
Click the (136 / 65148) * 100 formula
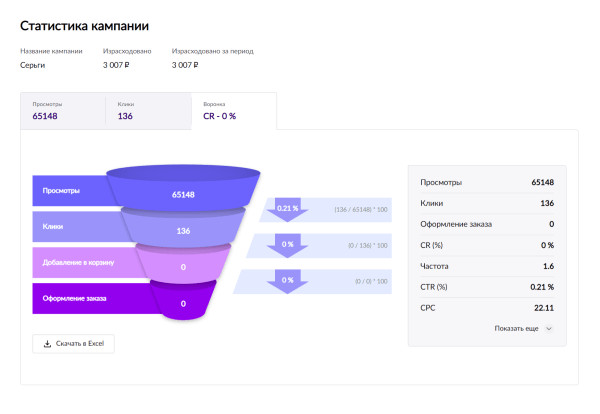click(x=361, y=209)
